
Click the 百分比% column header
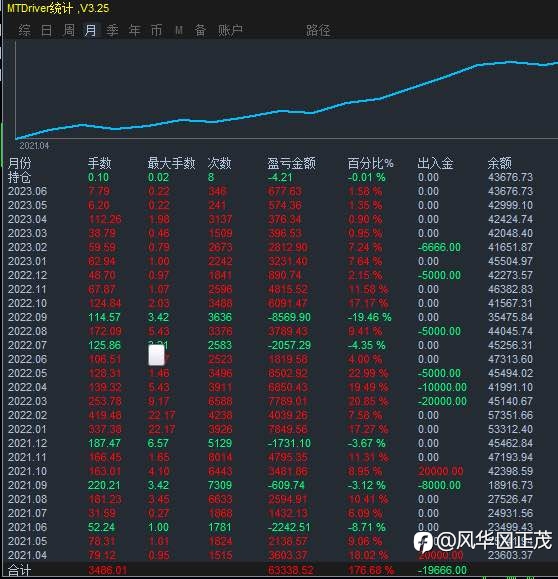(370, 163)
